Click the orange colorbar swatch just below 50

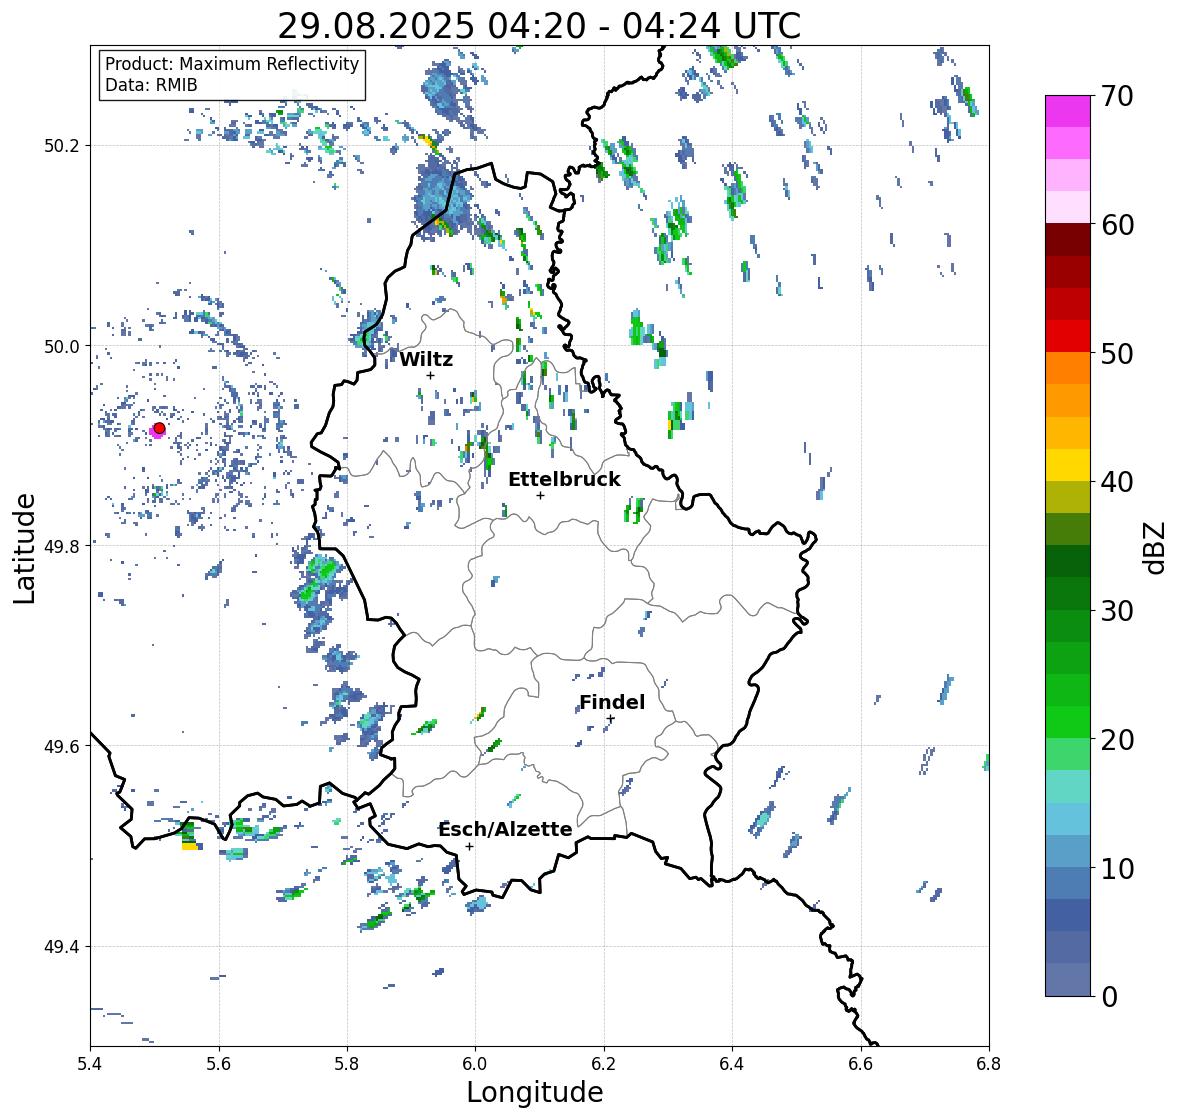1068,368
